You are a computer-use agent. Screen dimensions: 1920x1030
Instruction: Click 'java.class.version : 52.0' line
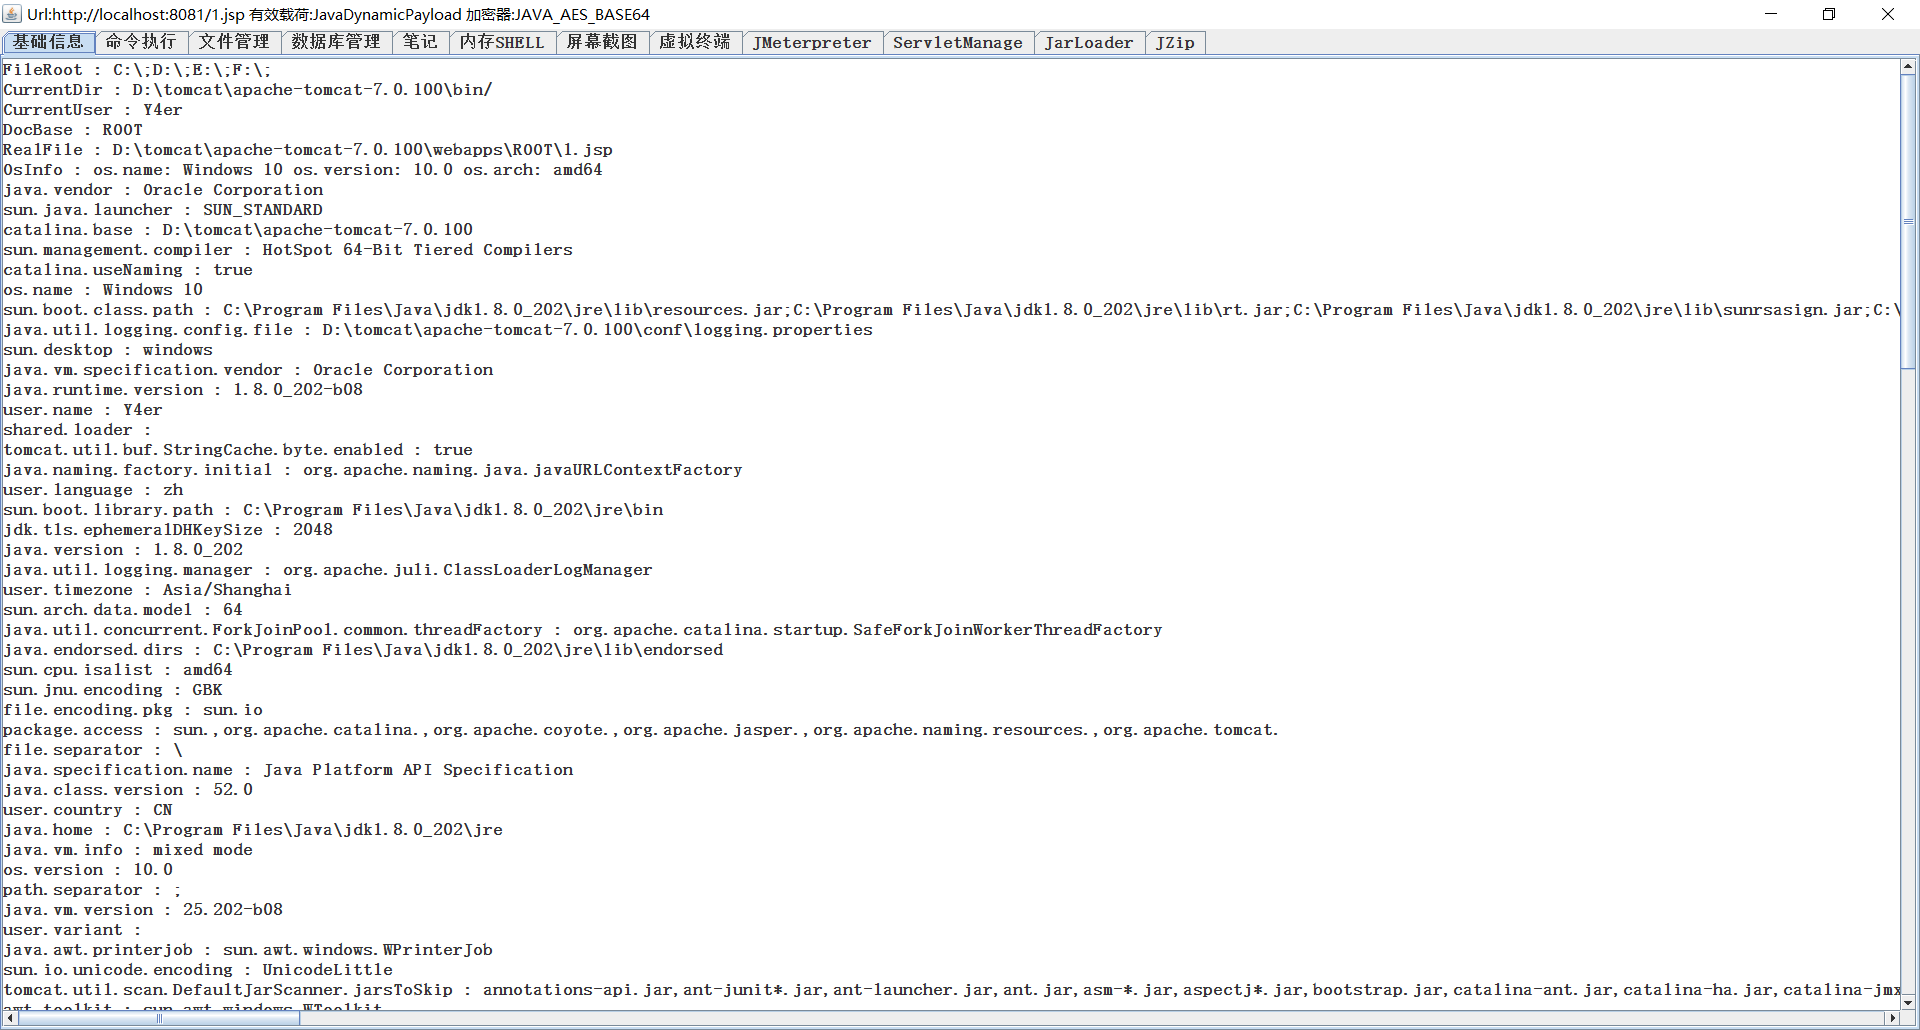128,790
